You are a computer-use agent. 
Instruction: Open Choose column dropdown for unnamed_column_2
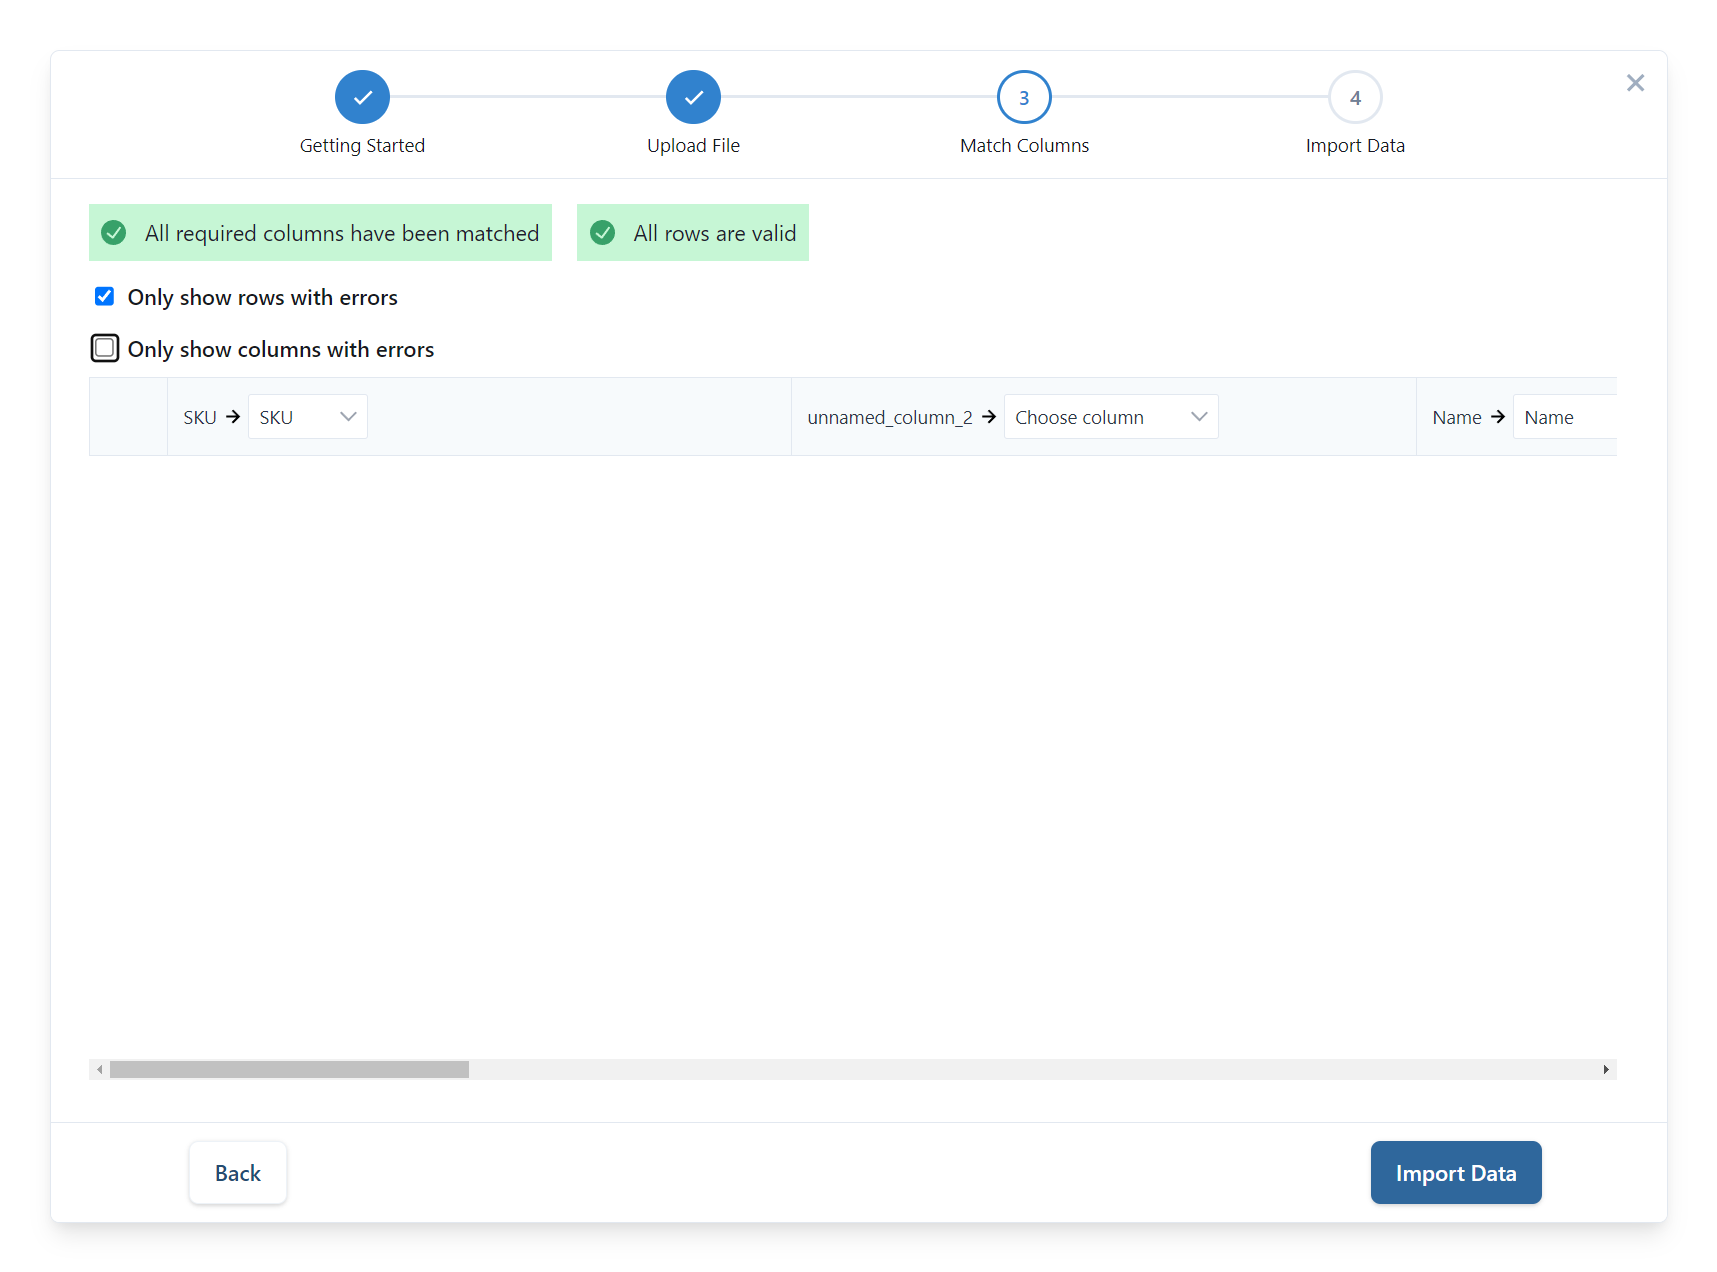[1111, 417]
